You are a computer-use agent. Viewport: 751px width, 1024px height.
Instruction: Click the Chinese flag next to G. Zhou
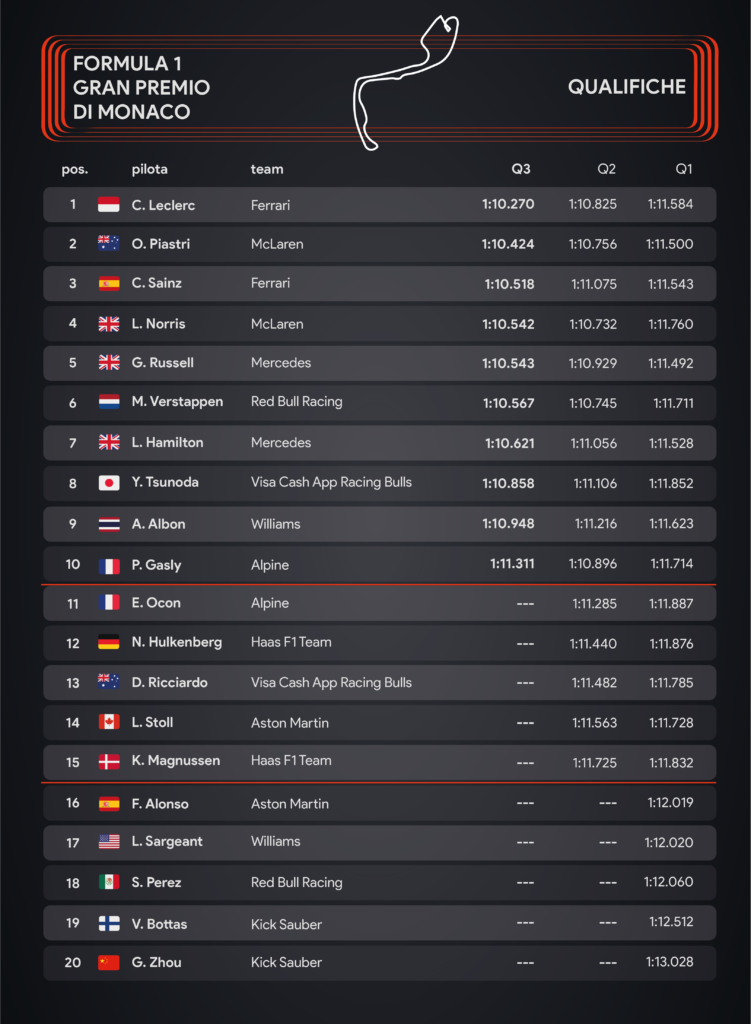[109, 963]
